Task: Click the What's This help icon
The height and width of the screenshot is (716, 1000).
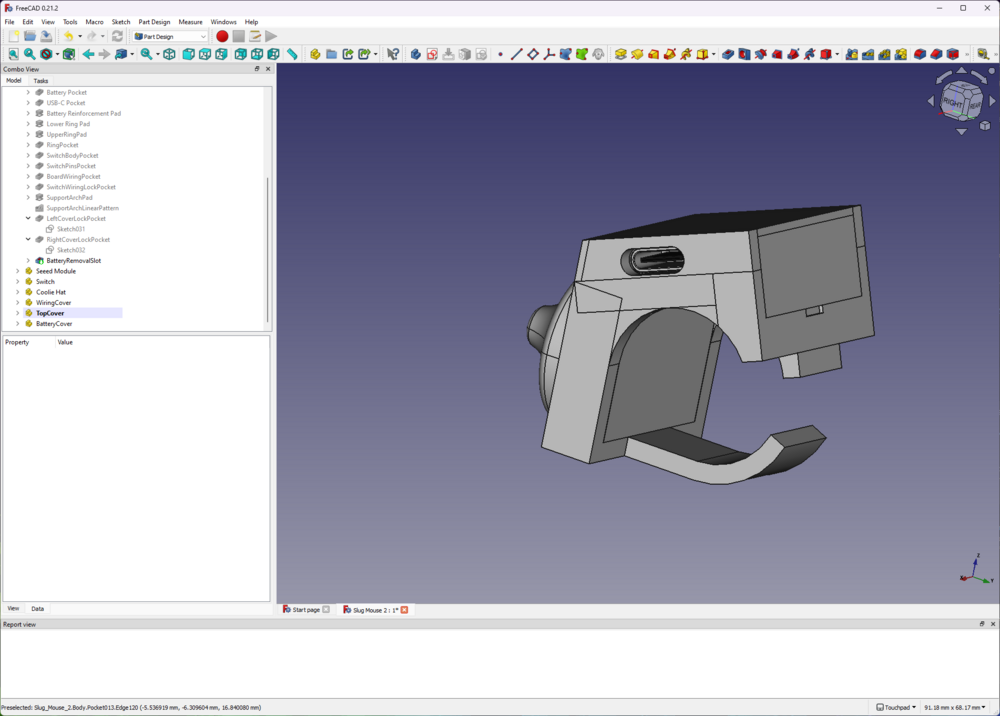Action: 392,54
